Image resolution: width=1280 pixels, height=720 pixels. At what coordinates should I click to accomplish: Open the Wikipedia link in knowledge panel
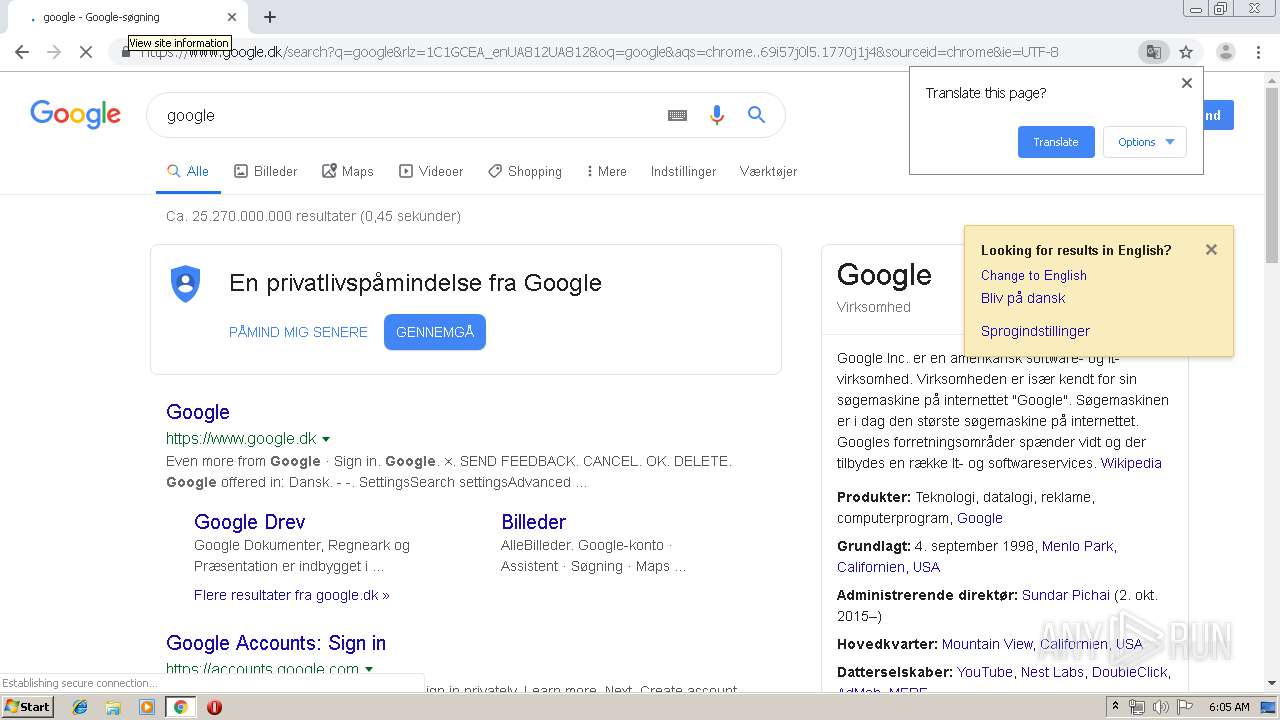tap(1131, 463)
